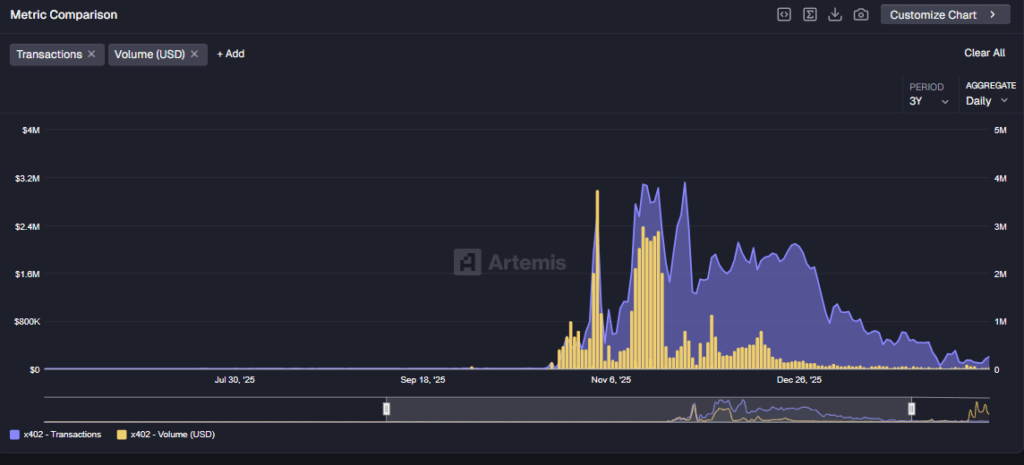Click the left range slider handle

click(387, 408)
